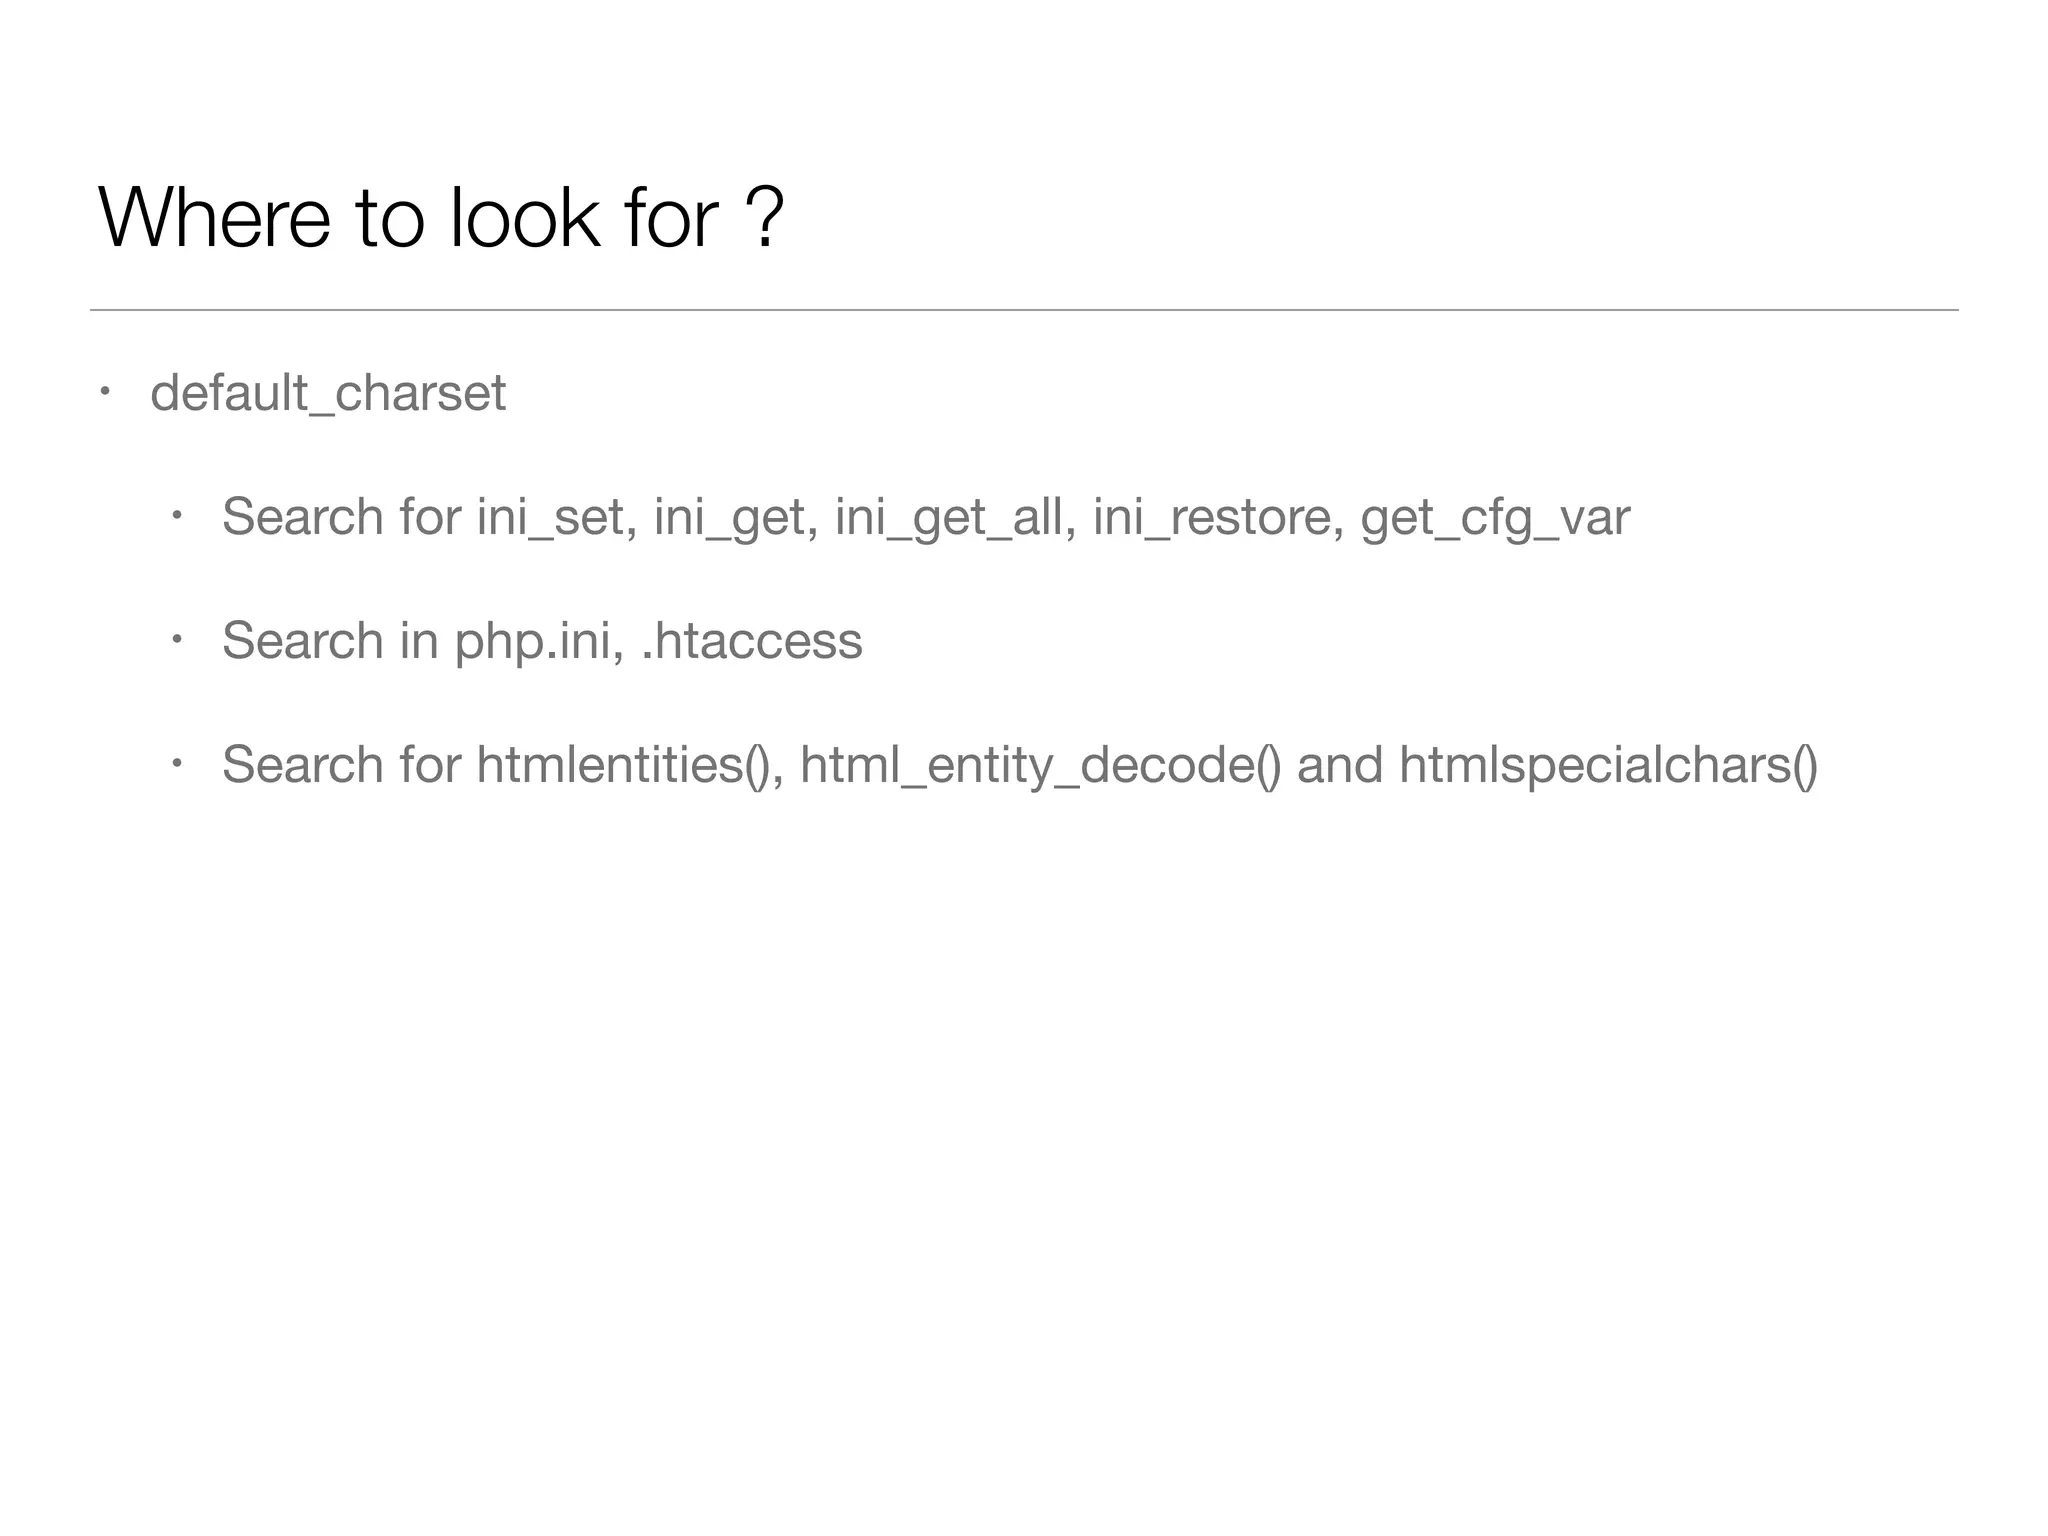
Task: Click the ini_get_all function name
Action: [949, 517]
